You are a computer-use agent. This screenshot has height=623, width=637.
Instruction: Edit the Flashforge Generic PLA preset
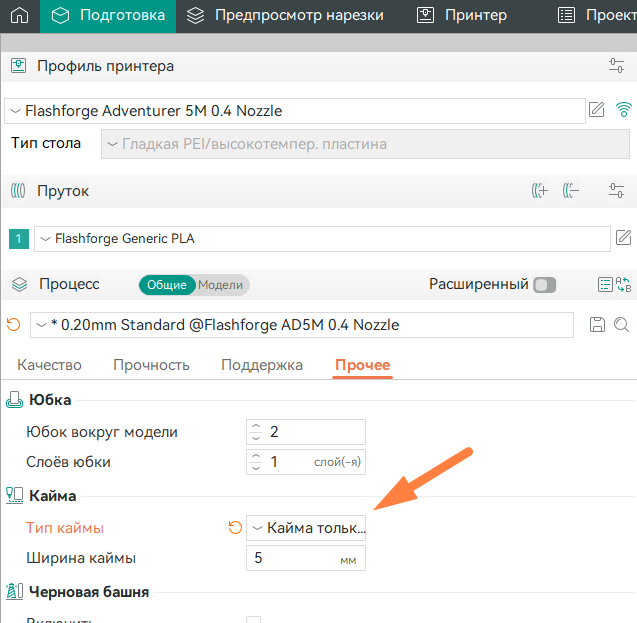click(x=623, y=238)
